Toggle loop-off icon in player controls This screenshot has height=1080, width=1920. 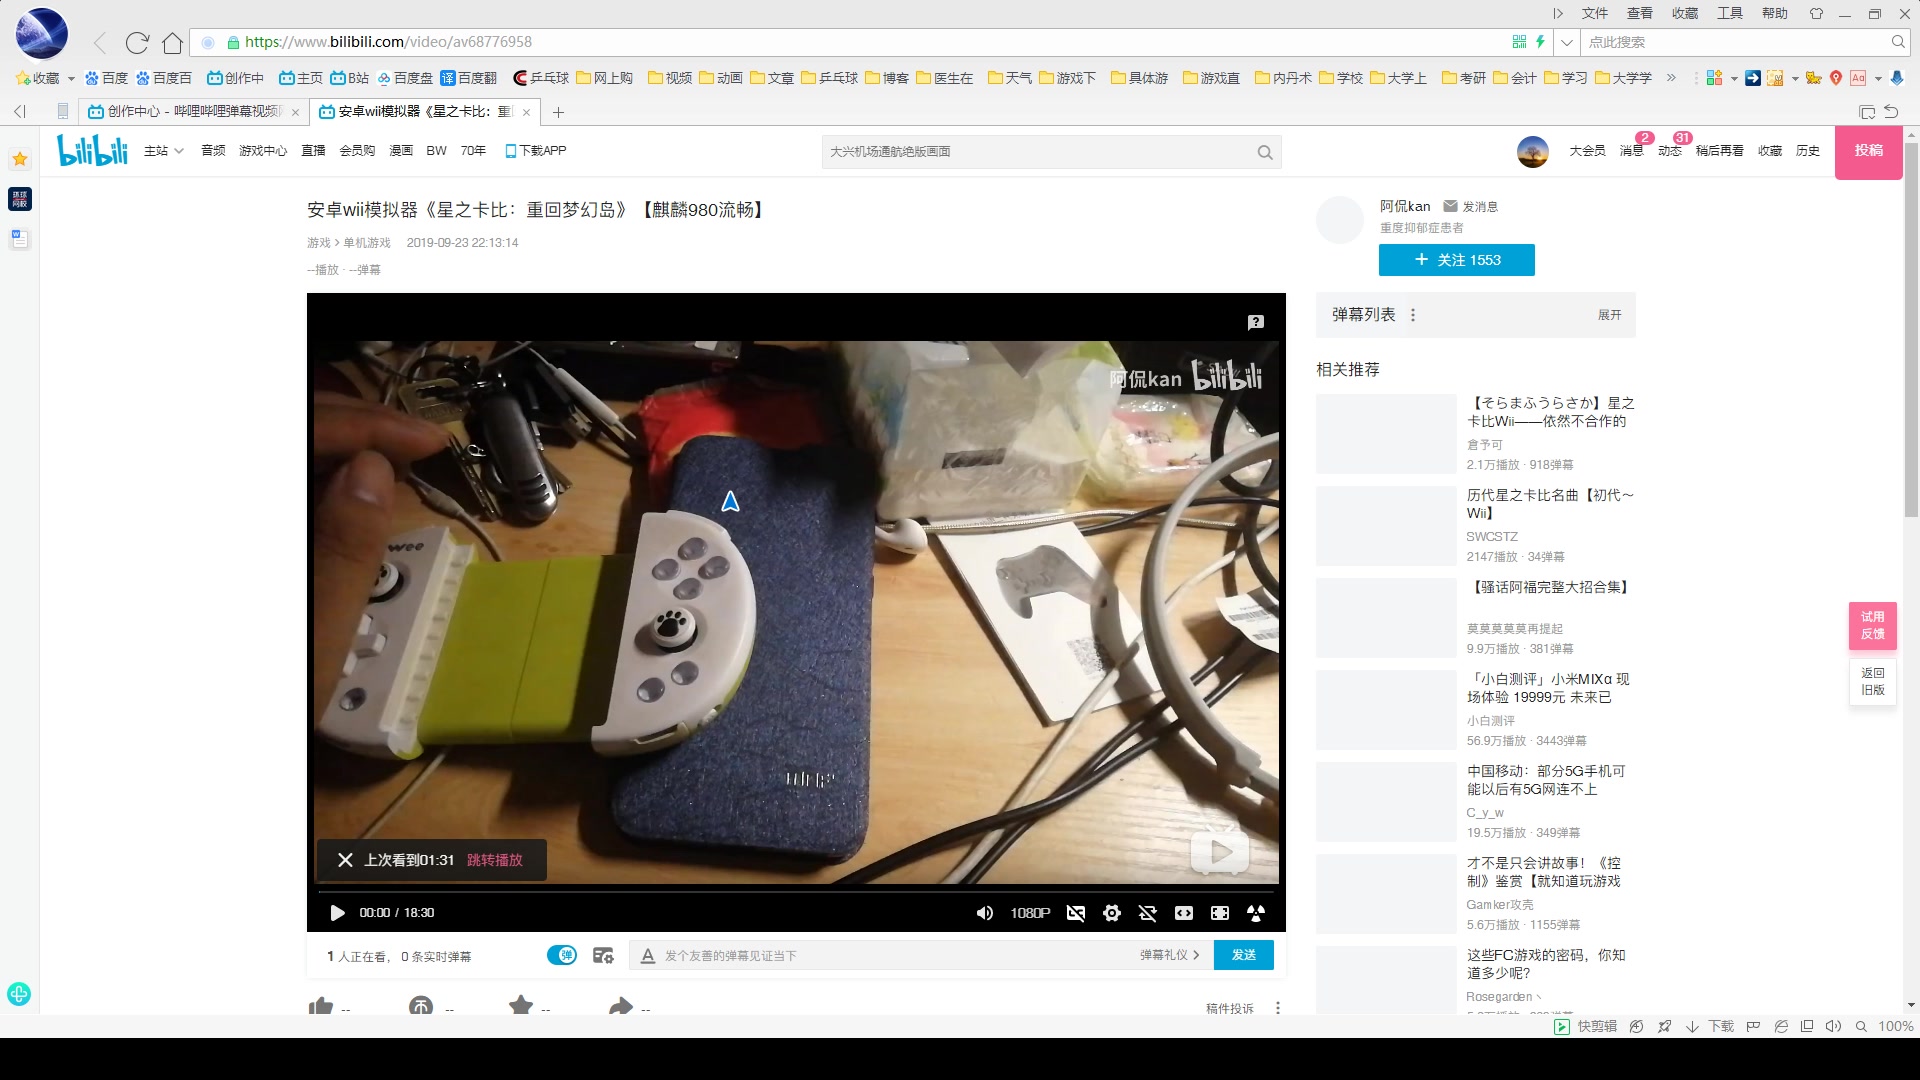click(1148, 913)
